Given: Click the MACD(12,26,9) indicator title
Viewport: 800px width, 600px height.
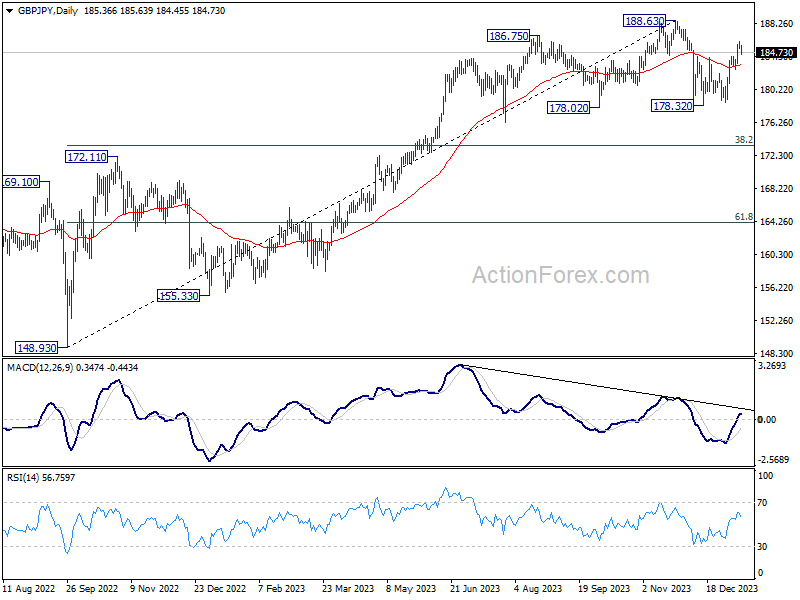Looking at the screenshot, I should [x=40, y=367].
